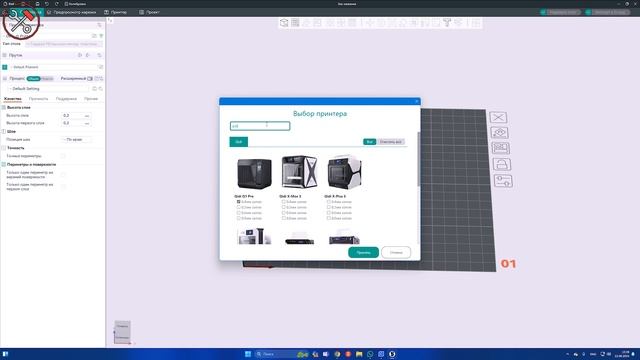
Task: Open File Explorer from the taskbar
Action: click(x=359, y=354)
